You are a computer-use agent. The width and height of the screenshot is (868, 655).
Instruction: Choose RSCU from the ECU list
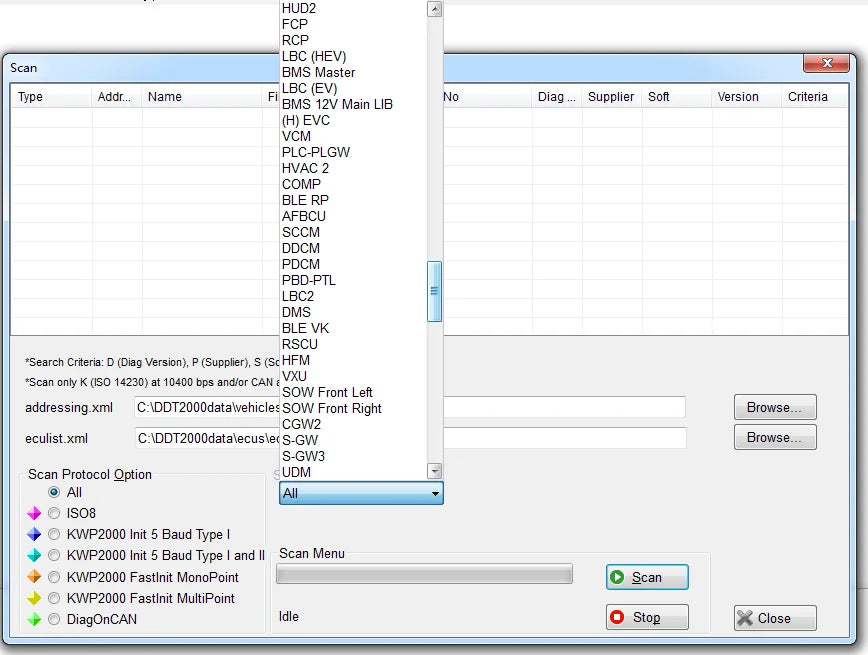(x=353, y=344)
